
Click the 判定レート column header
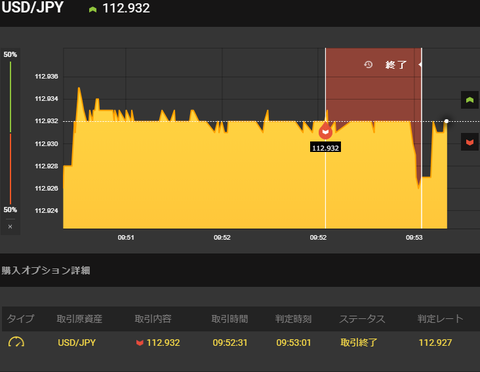pyautogui.click(x=440, y=319)
